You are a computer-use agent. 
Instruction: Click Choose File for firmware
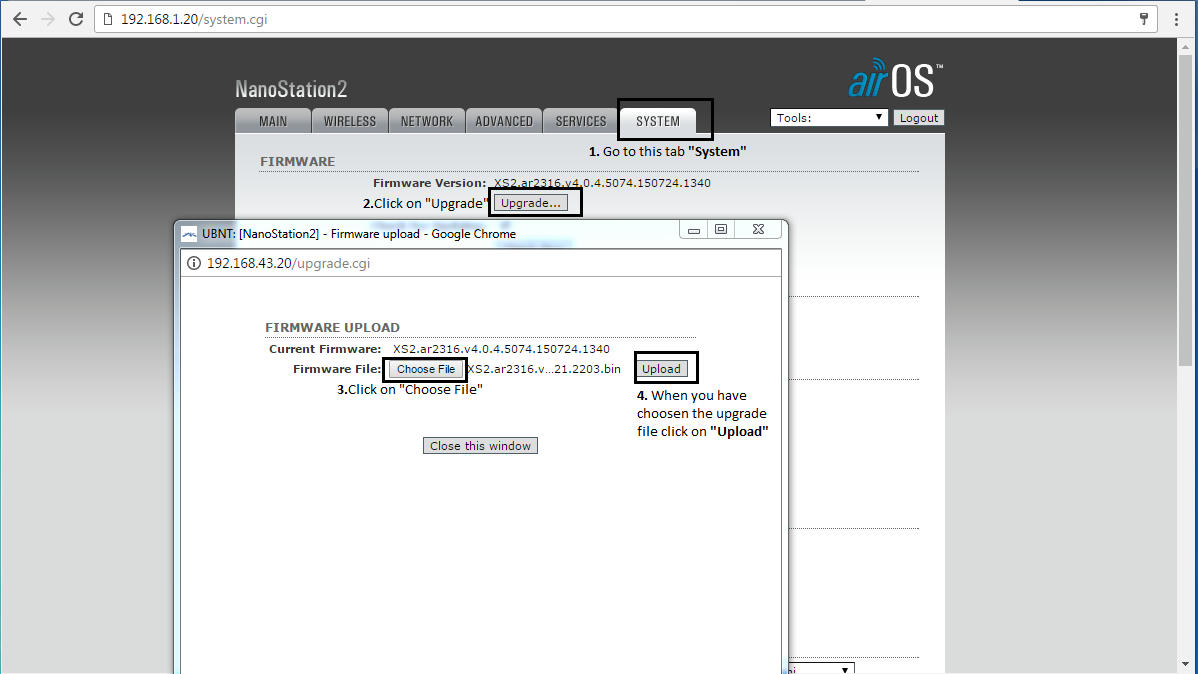tap(426, 369)
